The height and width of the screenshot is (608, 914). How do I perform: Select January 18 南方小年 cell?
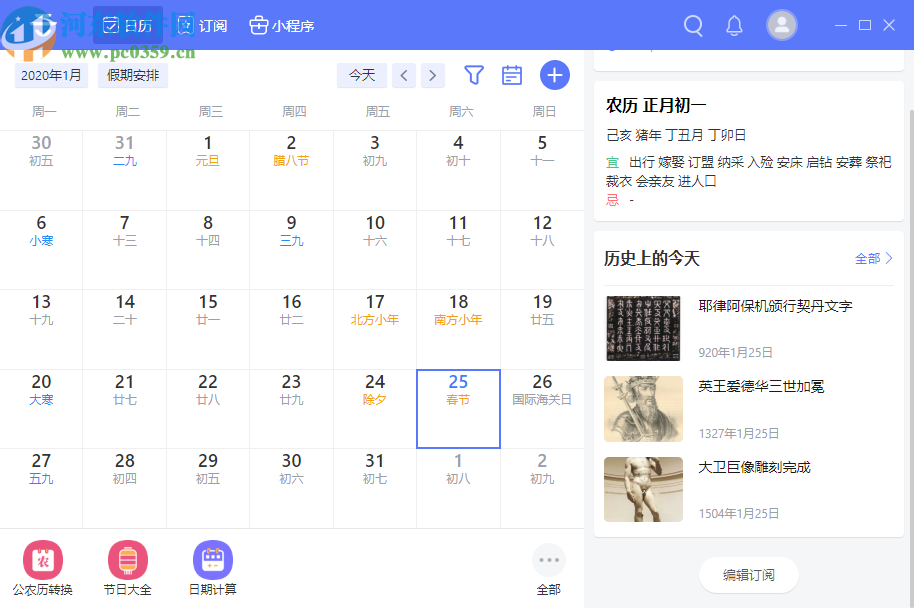click(x=458, y=329)
